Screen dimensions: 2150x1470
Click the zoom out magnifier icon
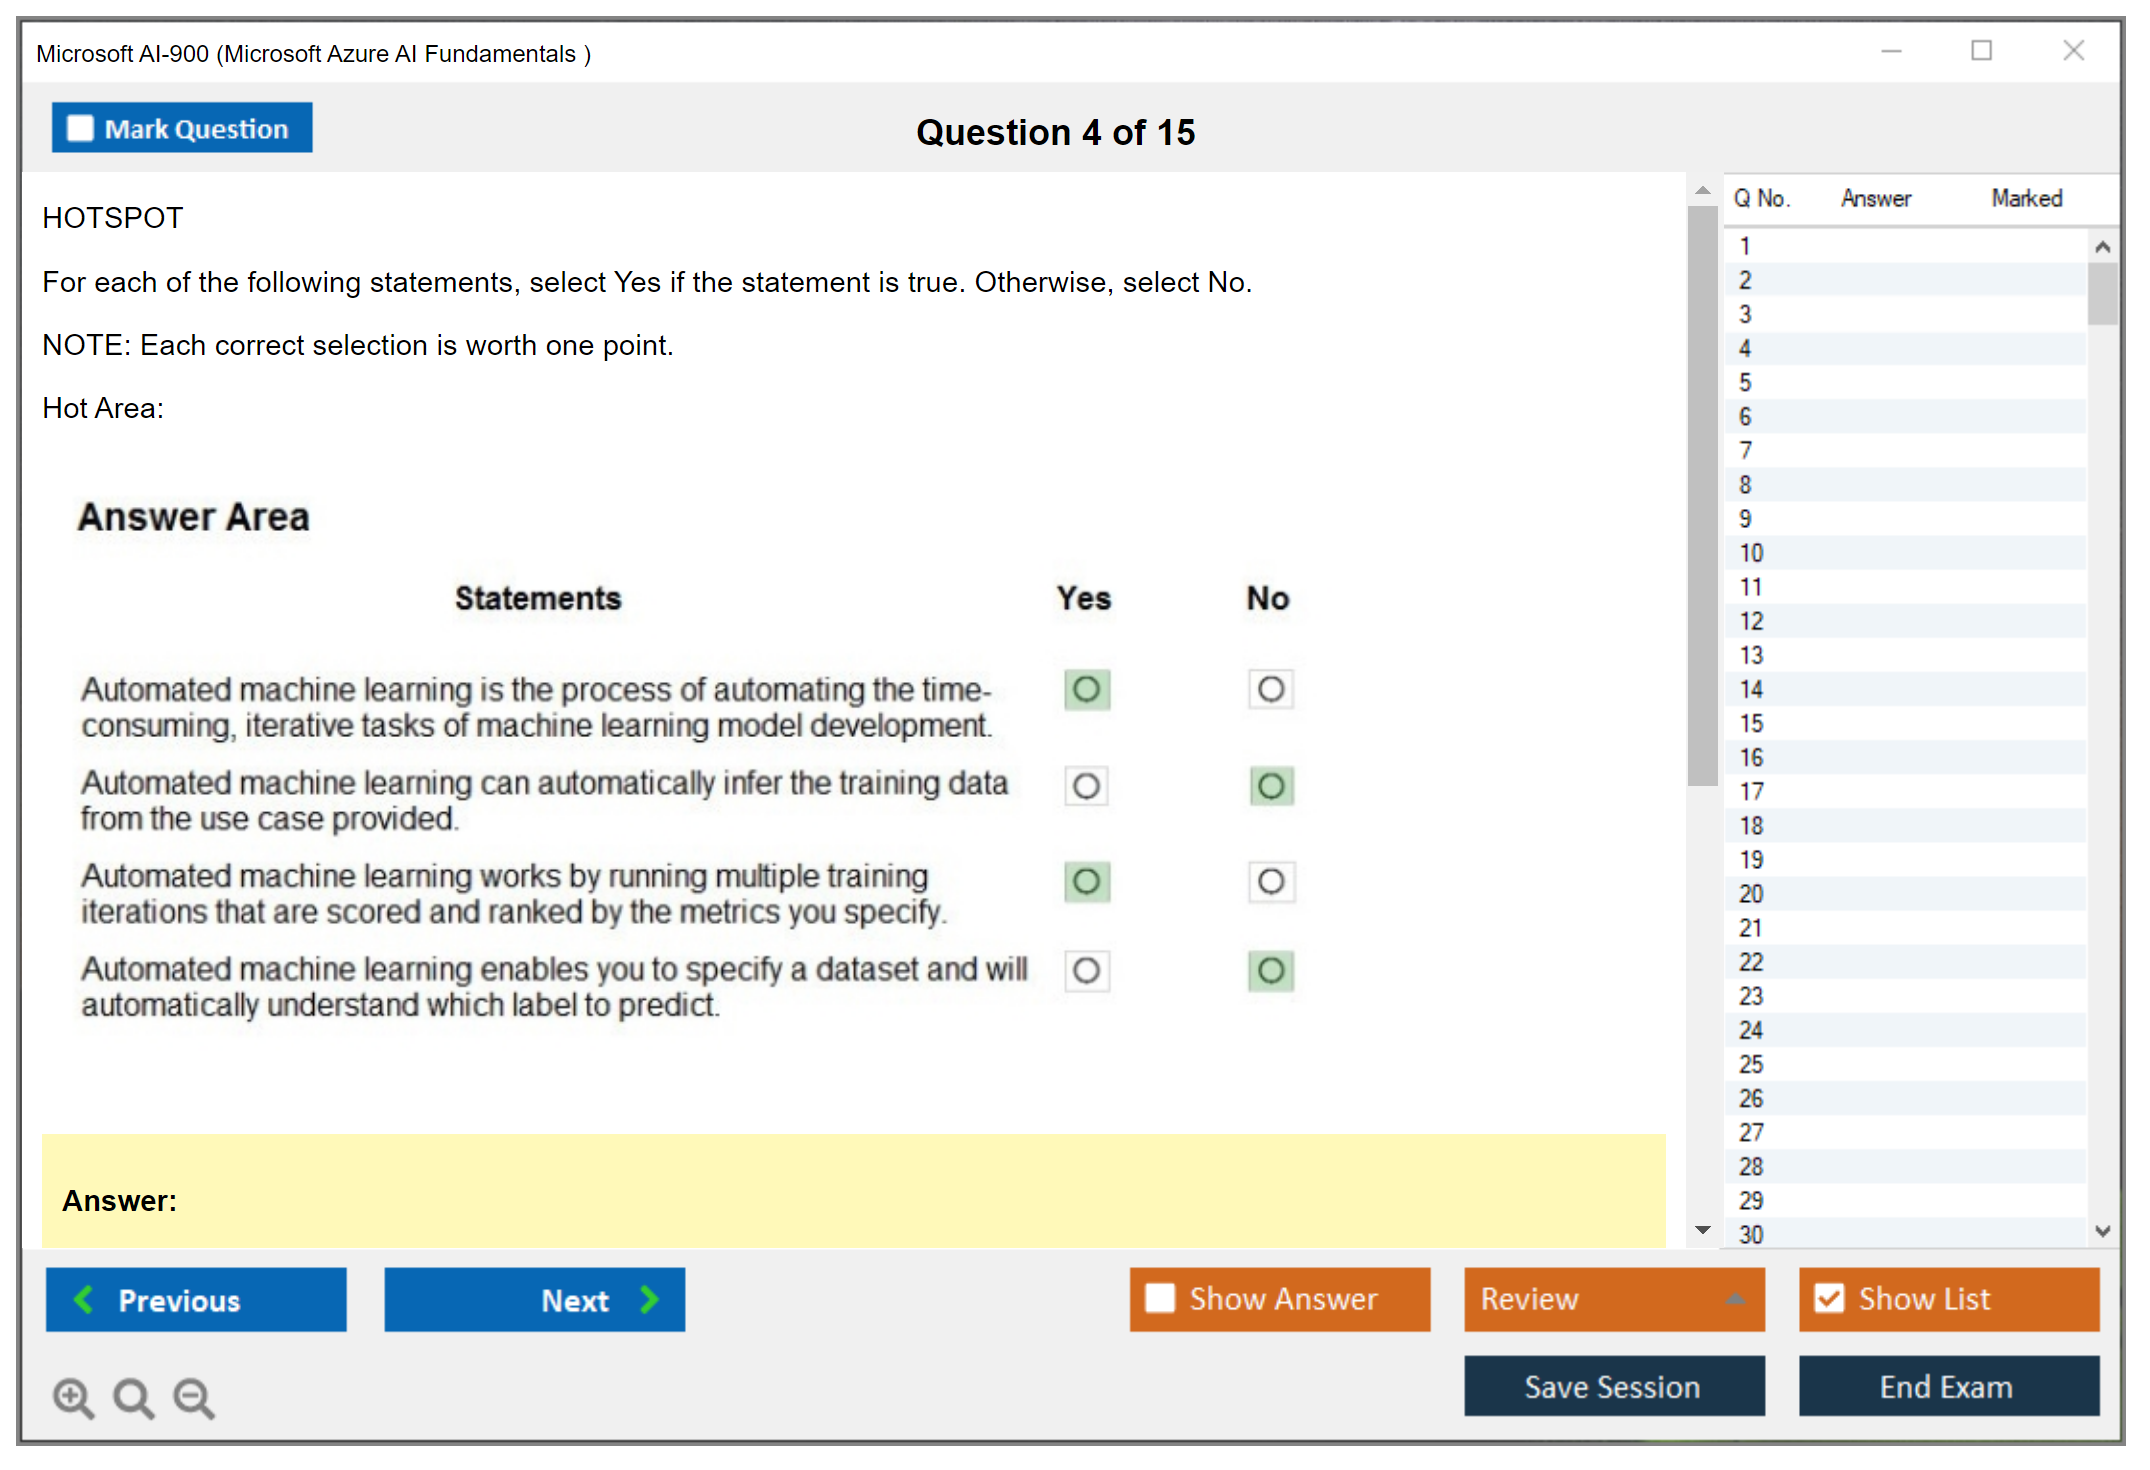[193, 1397]
